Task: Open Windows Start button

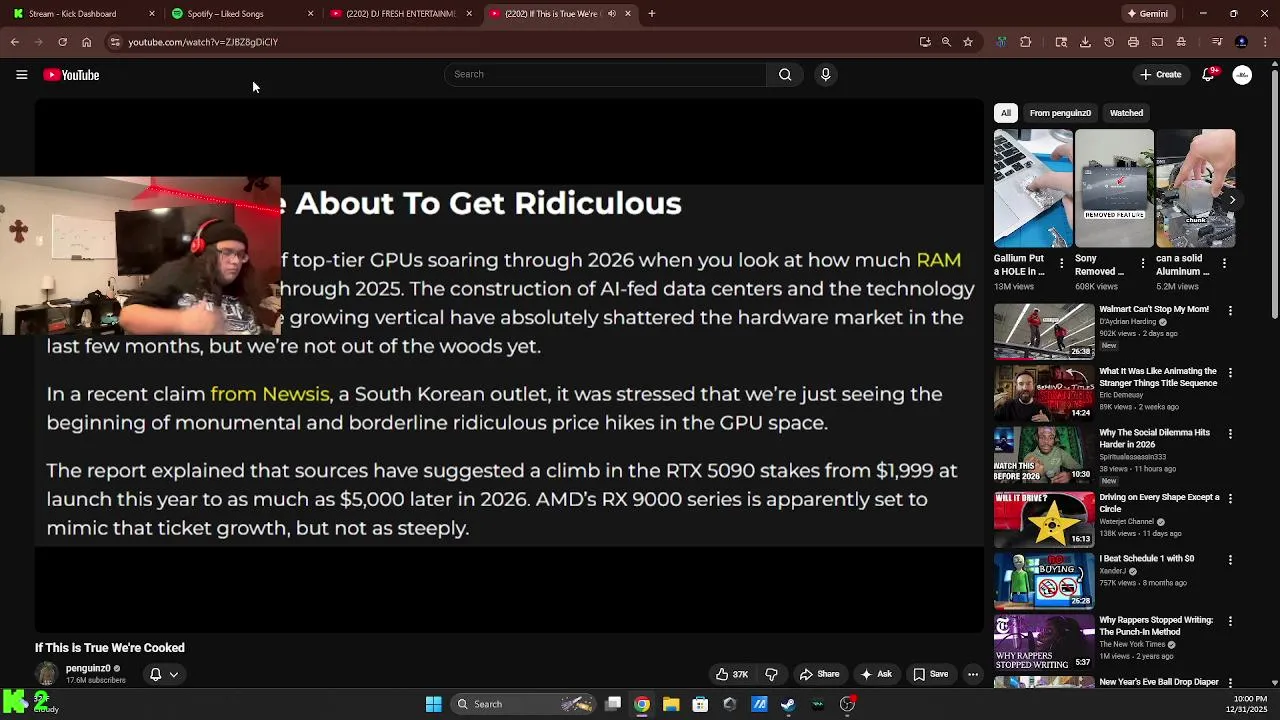Action: pos(433,704)
